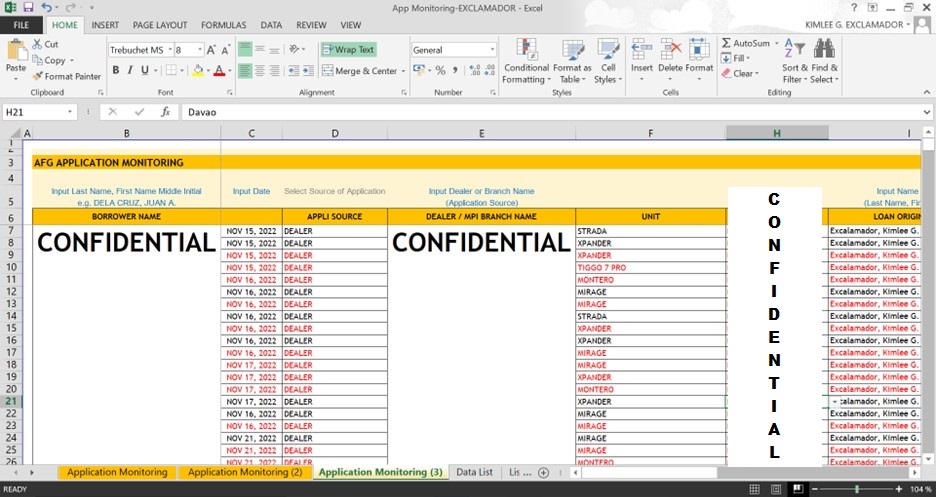Open Cell Styles gallery

(608, 61)
